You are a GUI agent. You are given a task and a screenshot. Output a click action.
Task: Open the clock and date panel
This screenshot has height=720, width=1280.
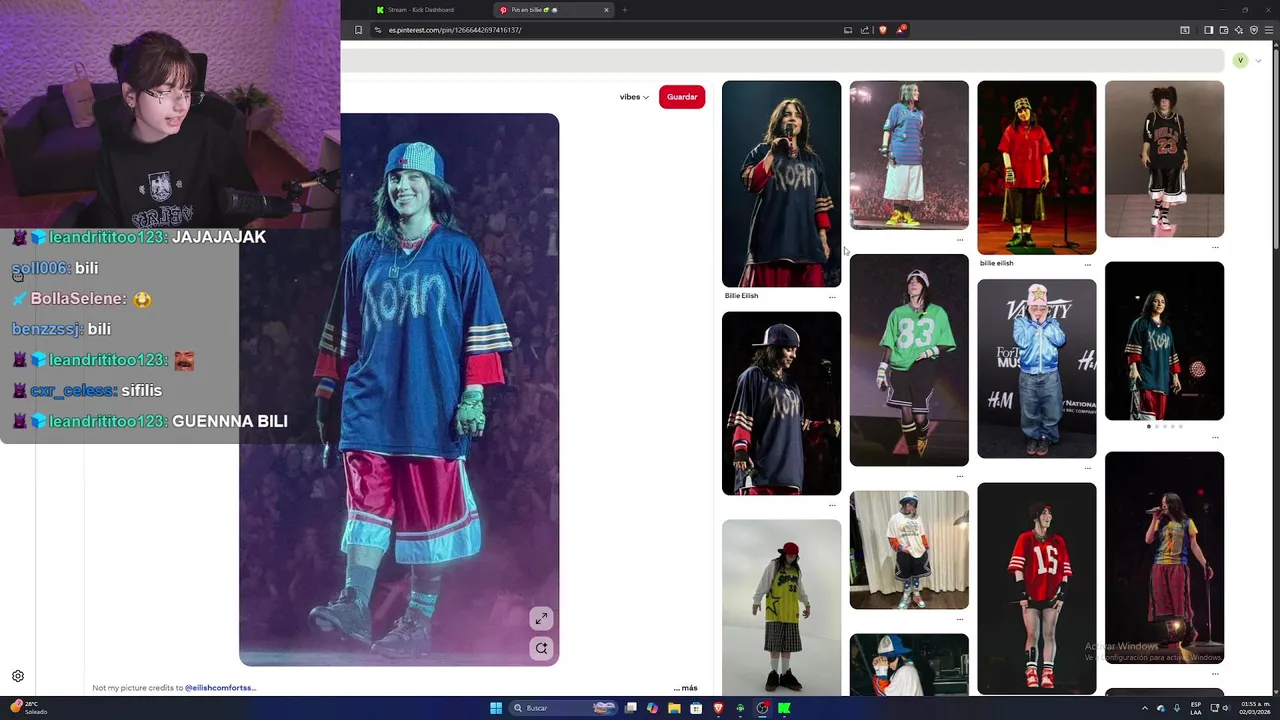(x=1253, y=708)
